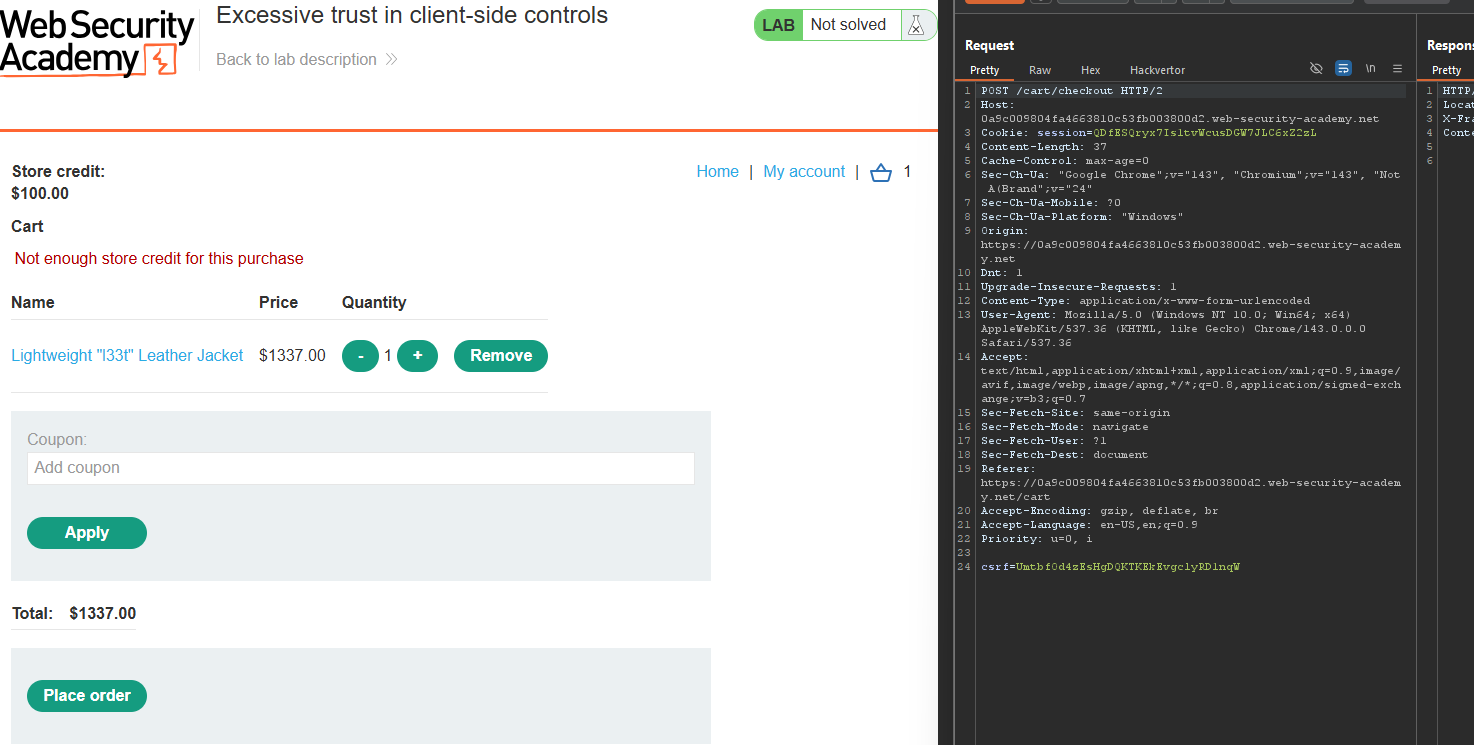Open the shopping basket icon
Image resolution: width=1474 pixels, height=745 pixels.
click(x=880, y=172)
